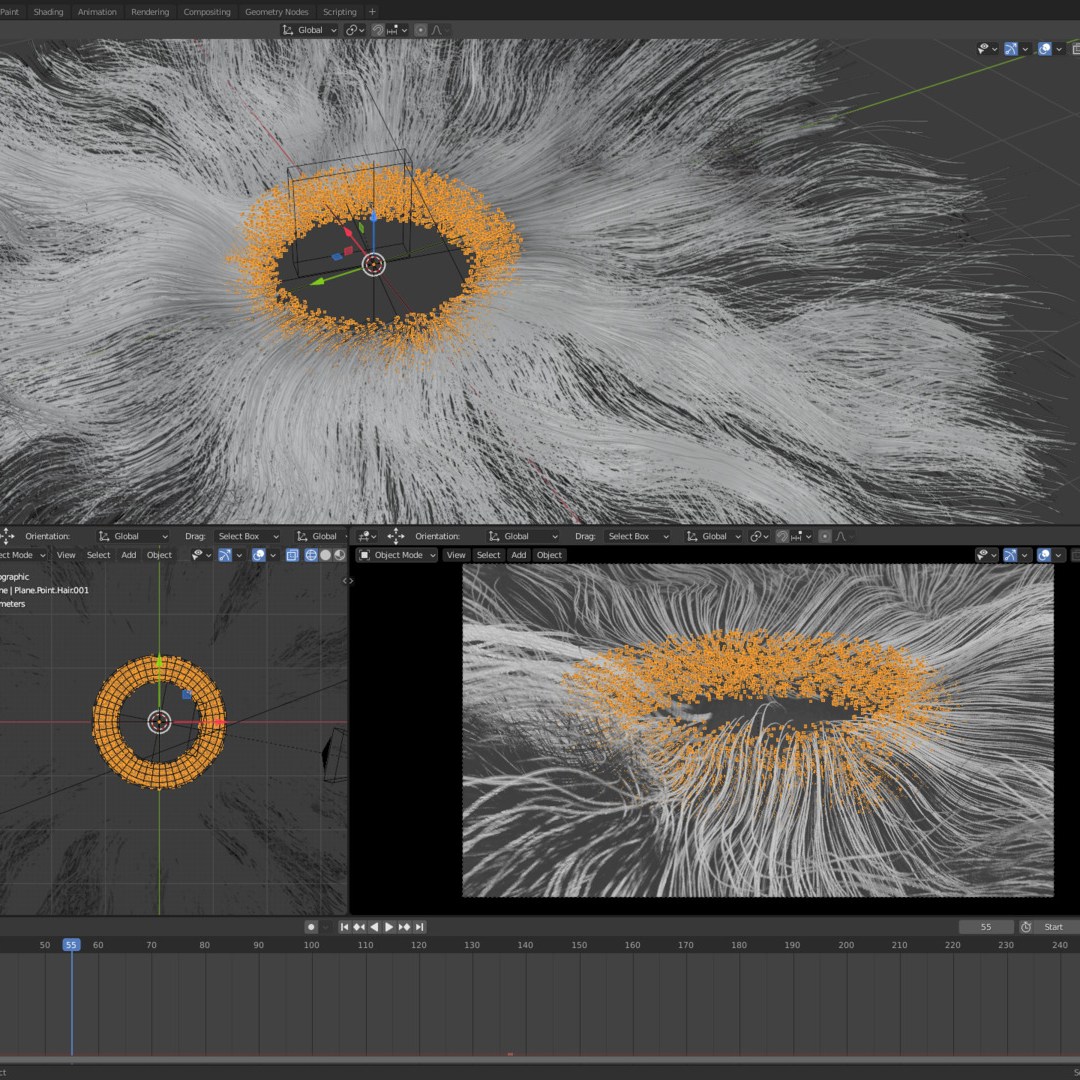Toggle overlays in the bottom-right viewport
This screenshot has height=1080, width=1080.
tap(1044, 555)
